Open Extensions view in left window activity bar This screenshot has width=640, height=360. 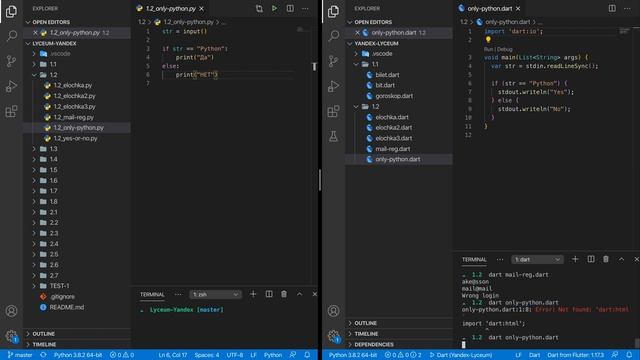click(11, 111)
